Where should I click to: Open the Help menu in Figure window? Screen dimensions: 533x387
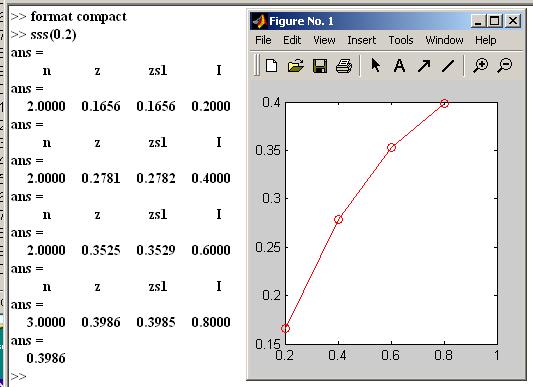coord(485,40)
